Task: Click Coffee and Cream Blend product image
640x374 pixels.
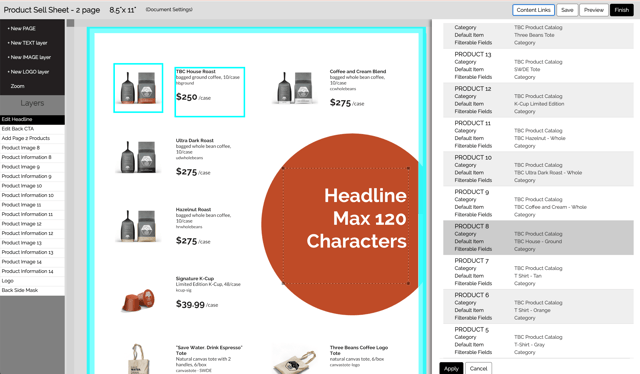Action: (x=295, y=88)
